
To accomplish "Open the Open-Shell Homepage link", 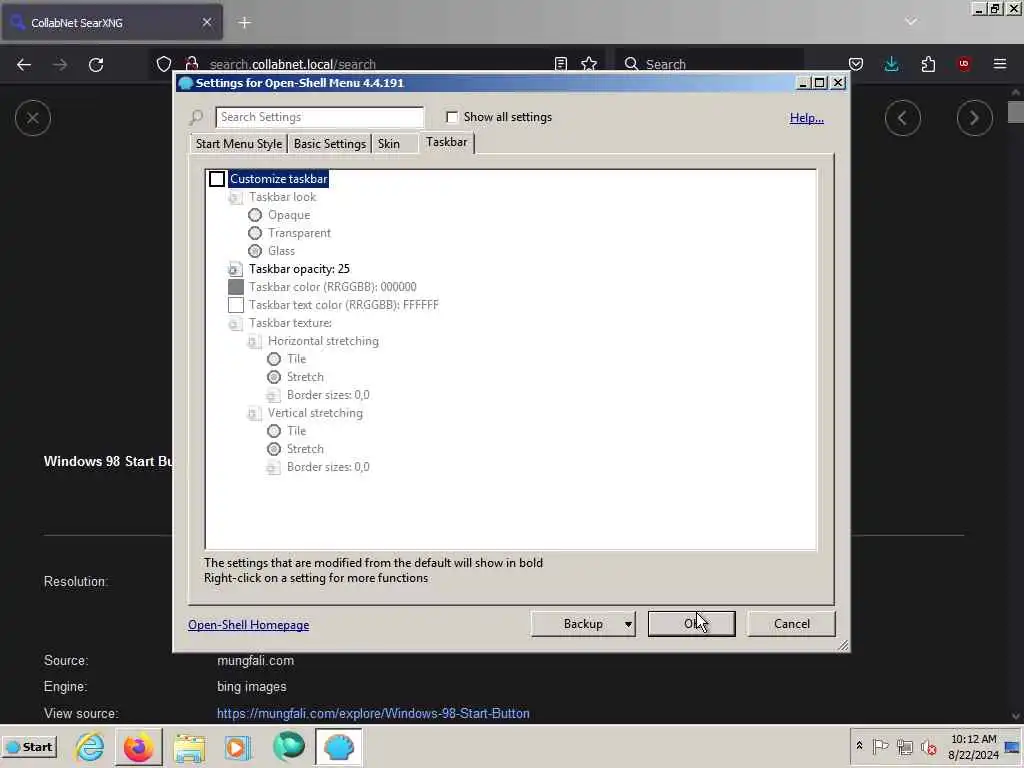I will 249,625.
